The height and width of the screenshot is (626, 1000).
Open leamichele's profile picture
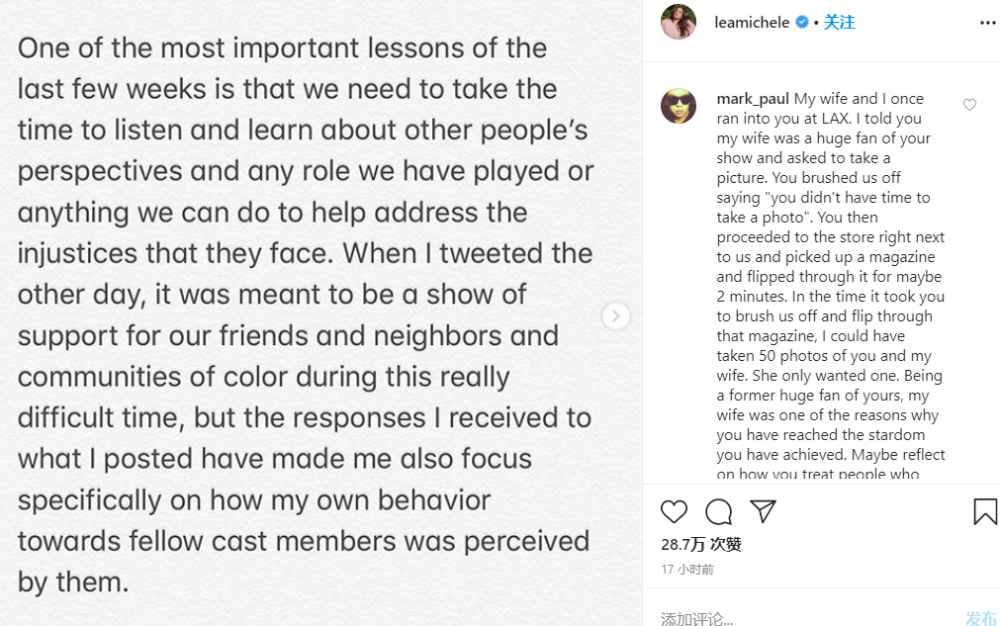click(x=678, y=22)
